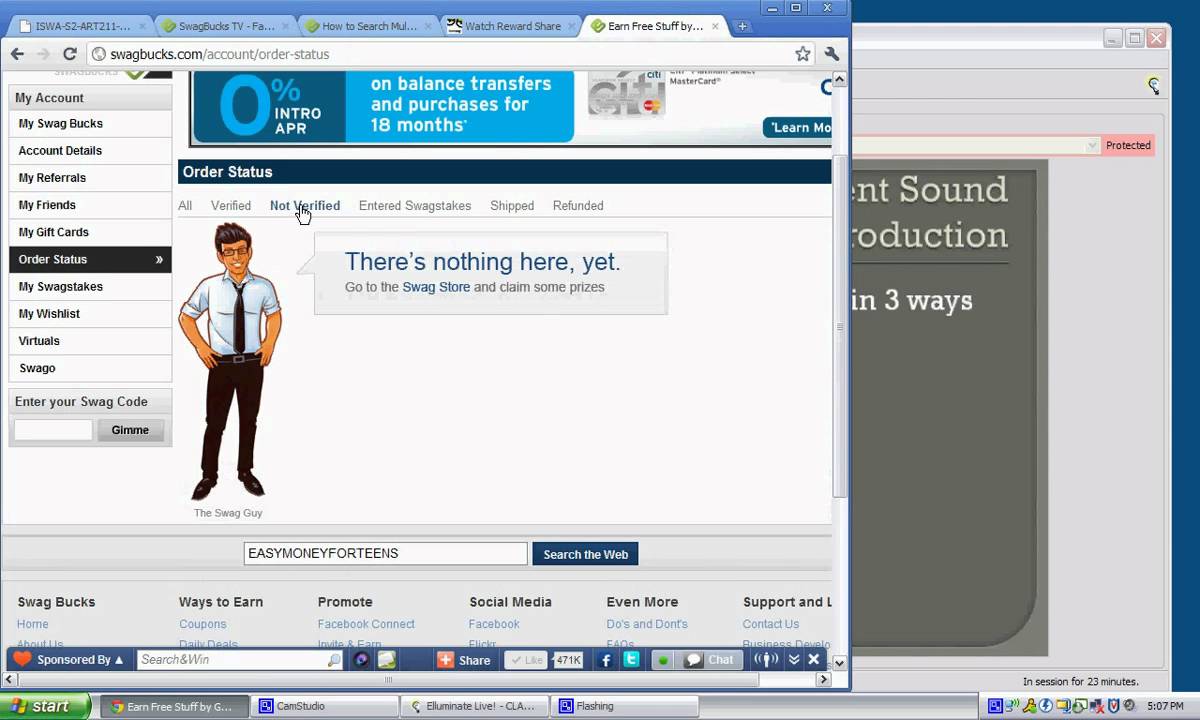1200x720 pixels.
Task: Switch to ISWA-S2-ART211 browser tab
Action: (x=80, y=26)
